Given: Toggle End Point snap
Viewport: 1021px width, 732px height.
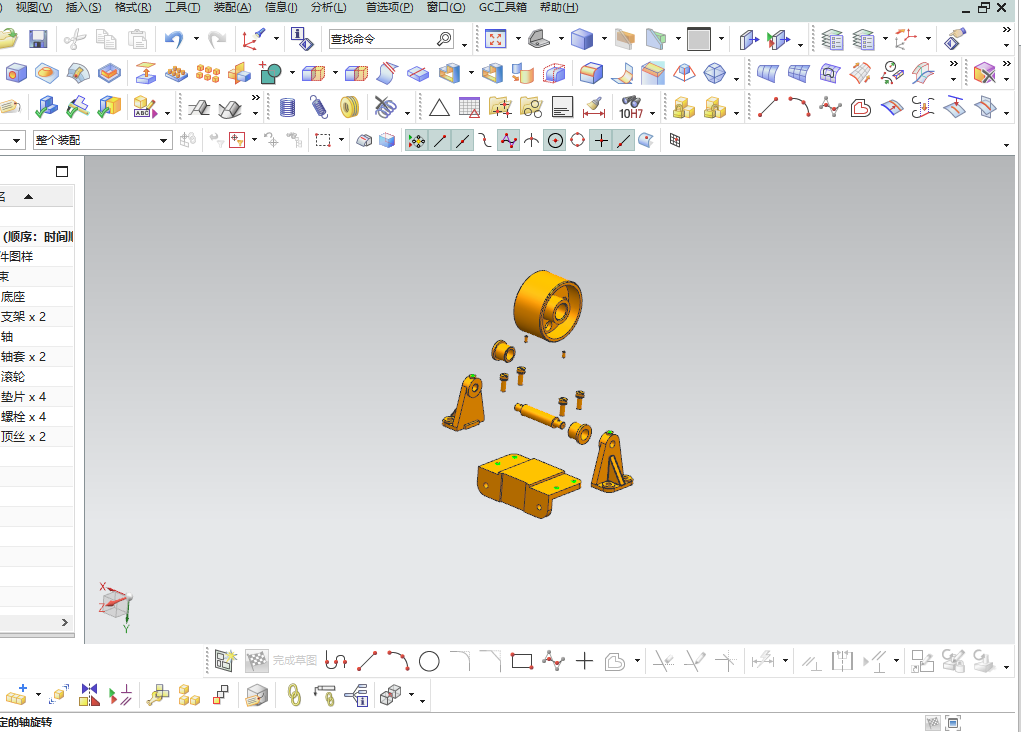Looking at the screenshot, I should tap(440, 140).
